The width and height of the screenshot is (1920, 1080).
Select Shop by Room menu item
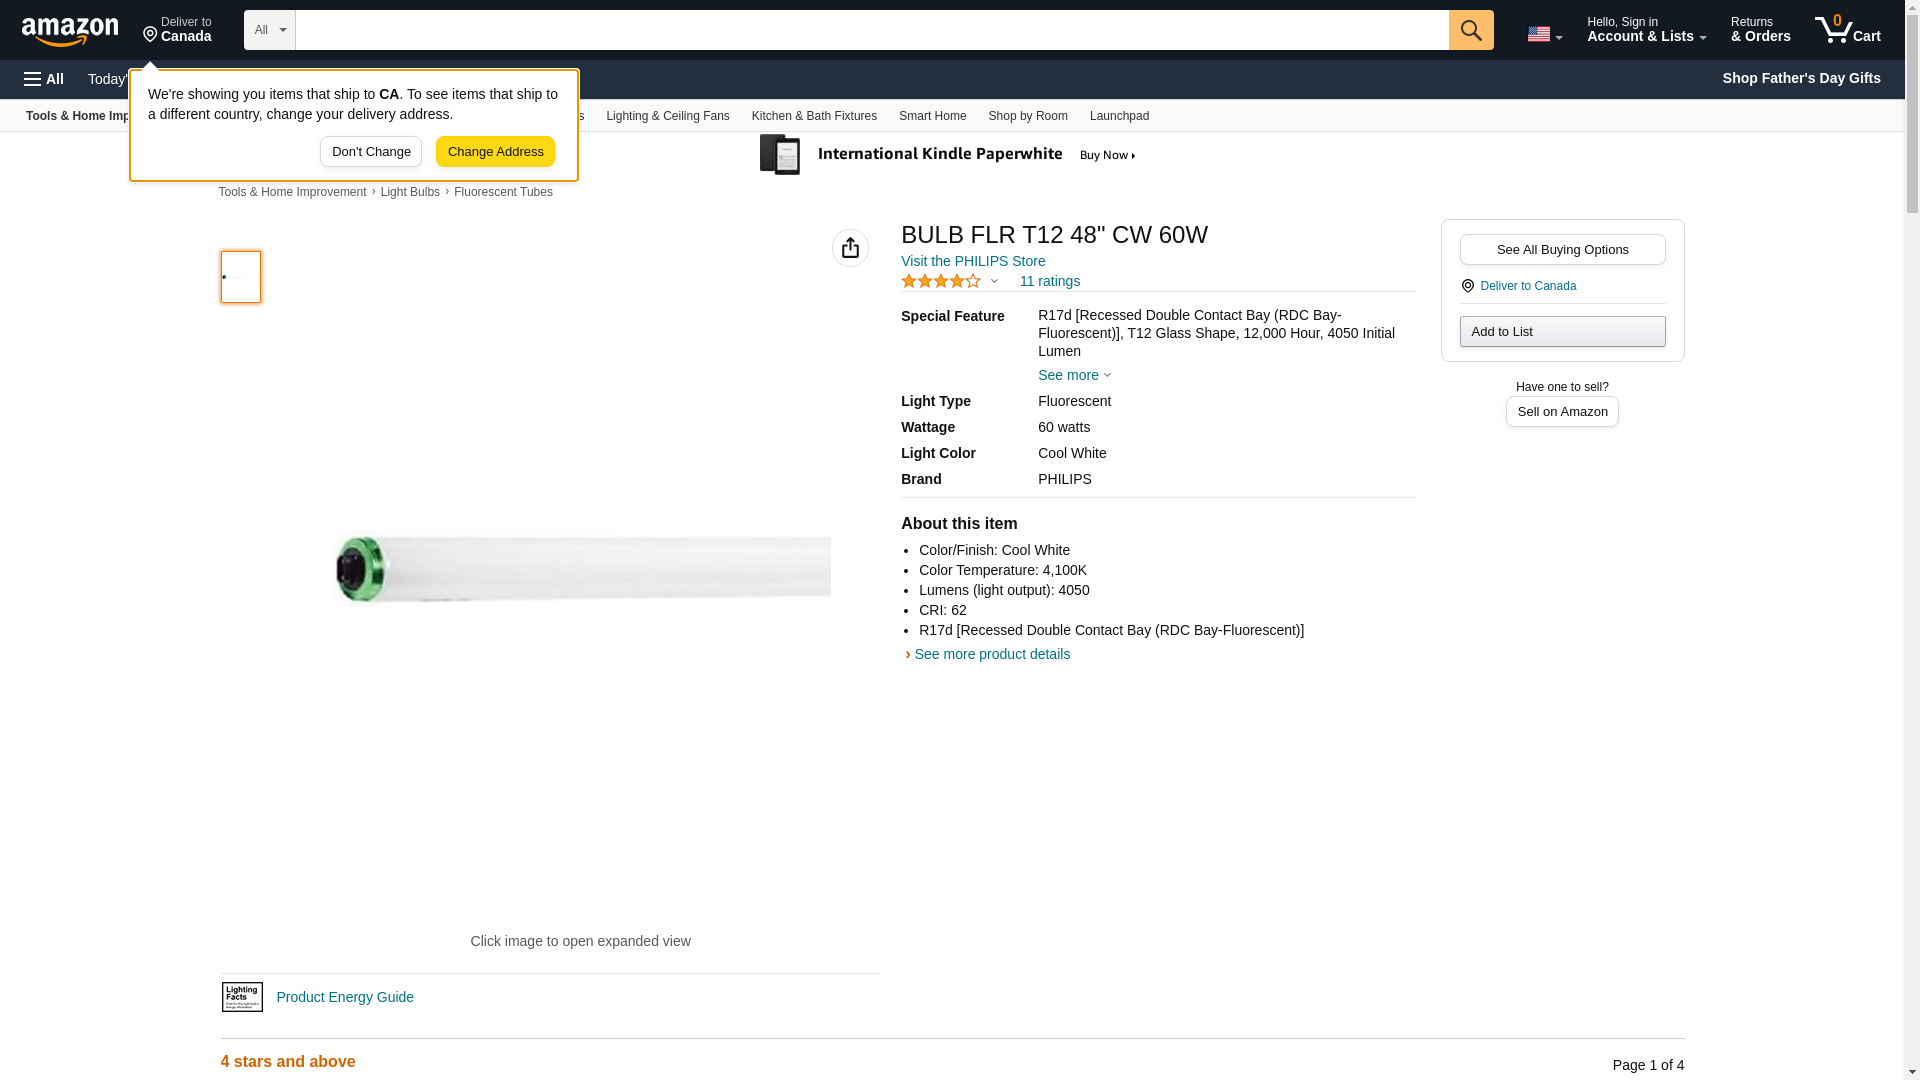point(1027,116)
